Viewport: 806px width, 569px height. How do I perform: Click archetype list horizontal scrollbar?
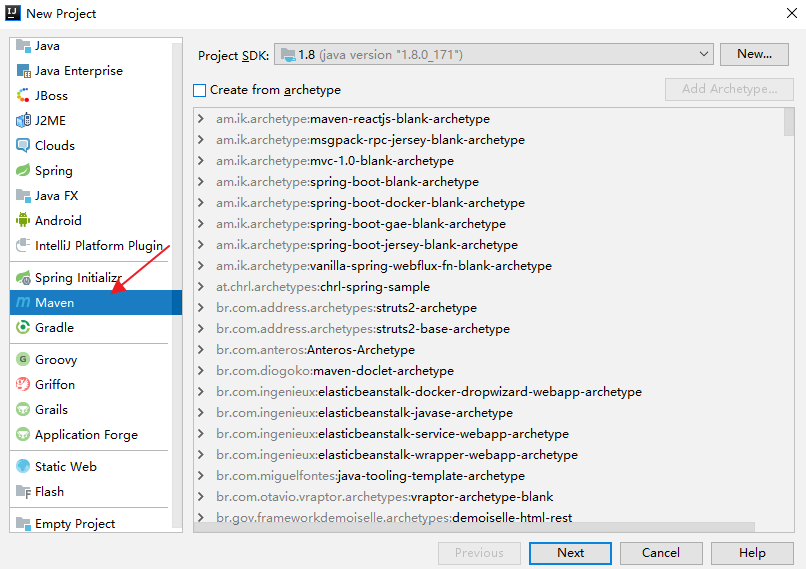pos(474,527)
